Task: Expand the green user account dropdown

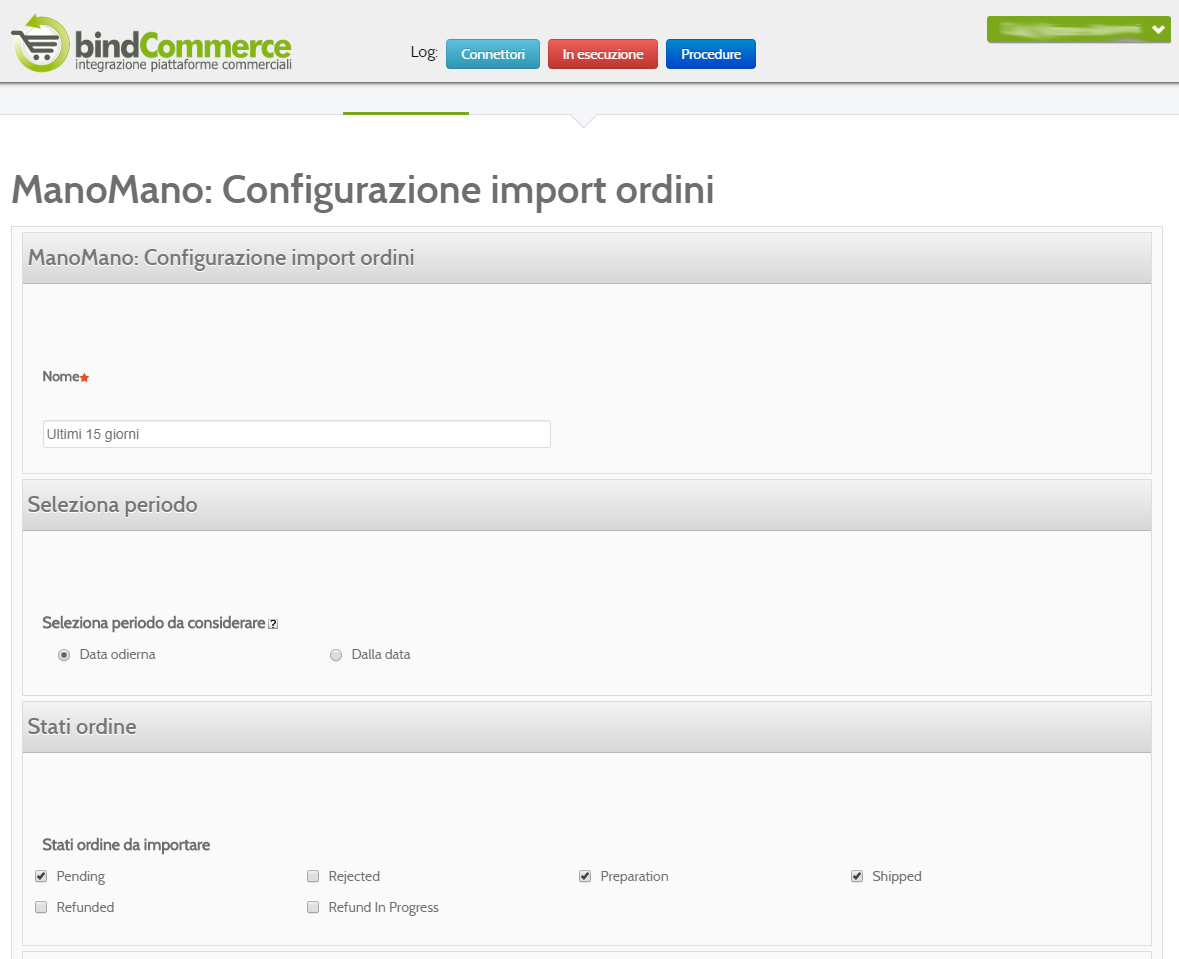Action: pyautogui.click(x=1078, y=29)
